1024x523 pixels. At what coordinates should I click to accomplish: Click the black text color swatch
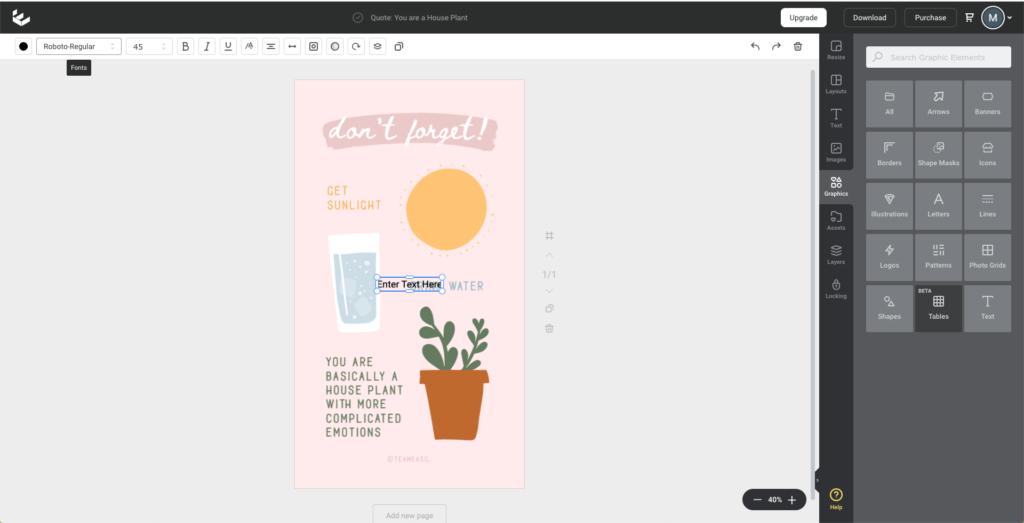point(23,47)
